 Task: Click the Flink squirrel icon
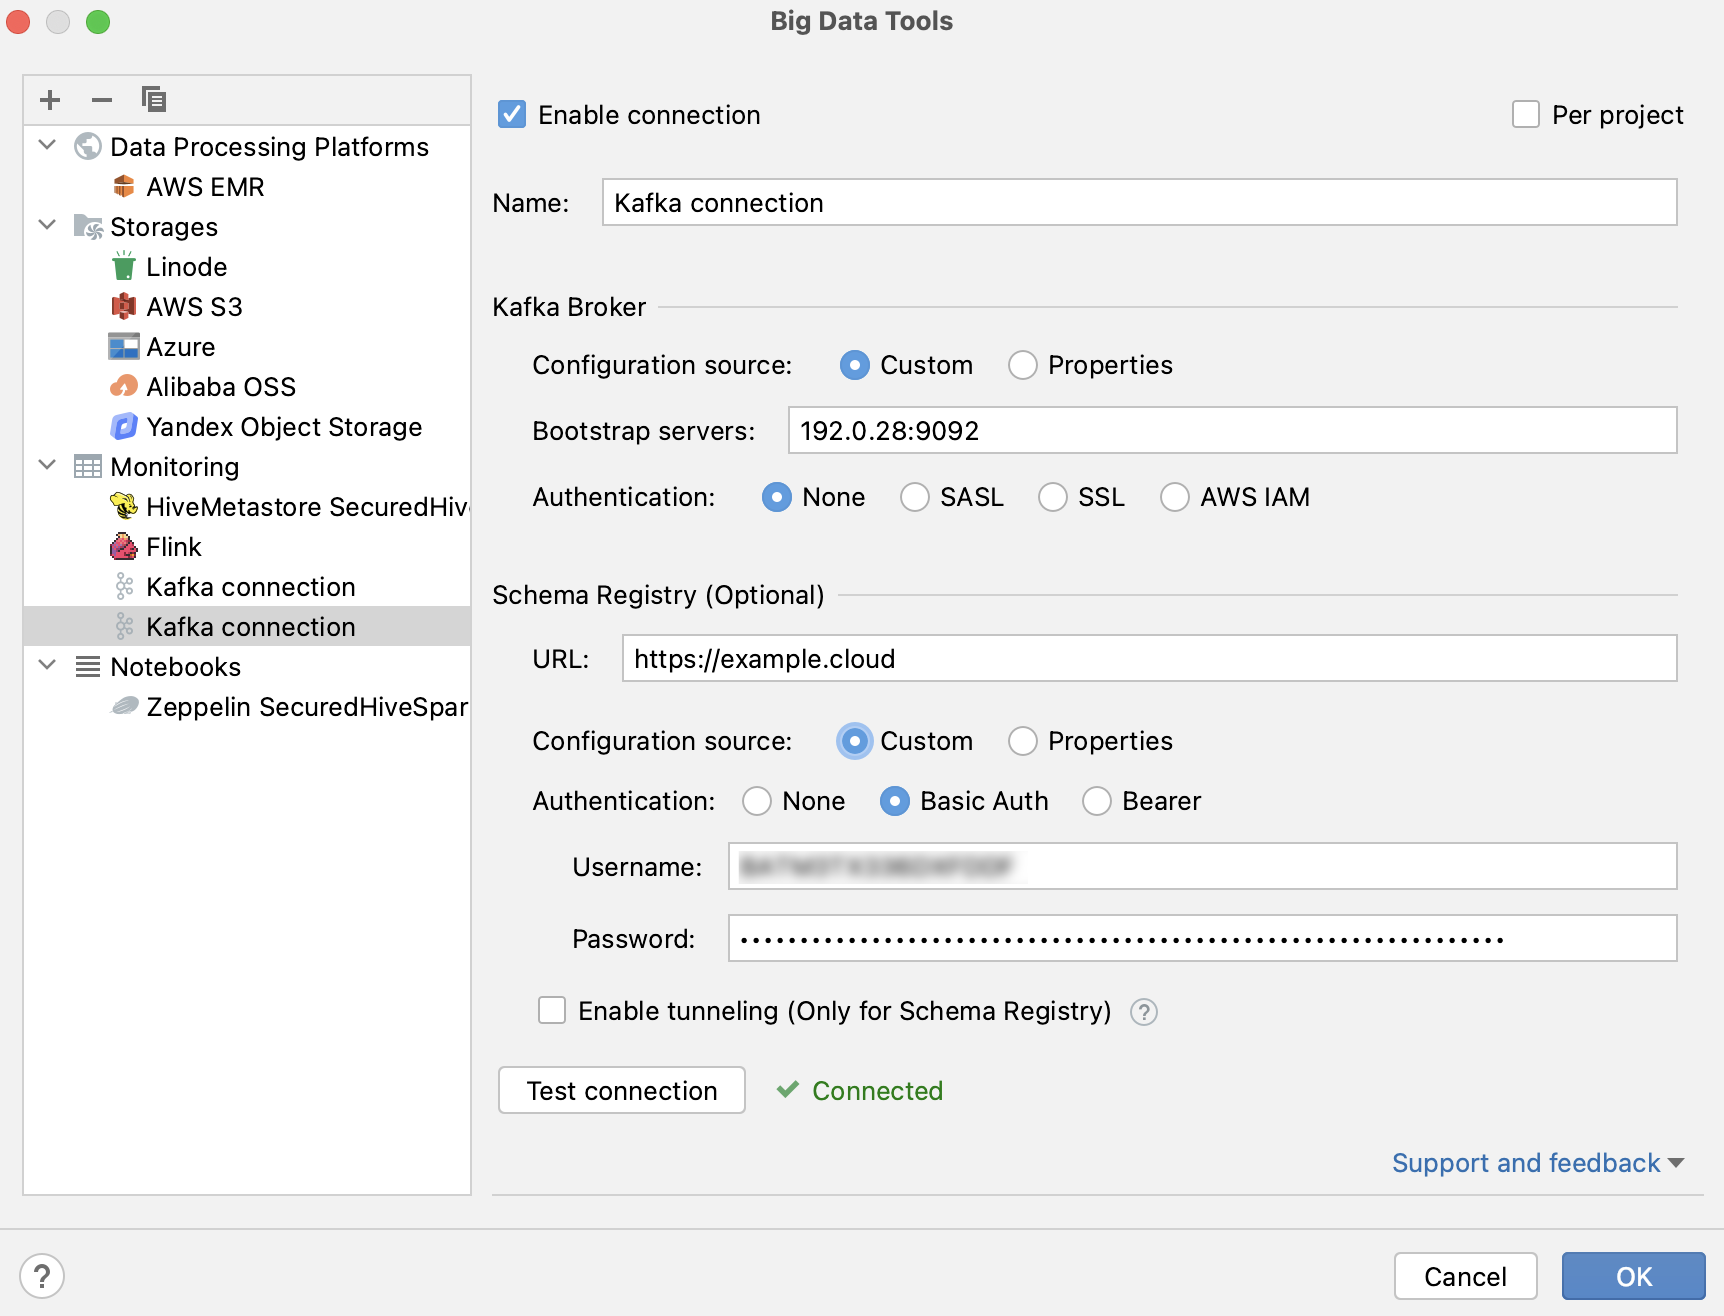point(124,547)
